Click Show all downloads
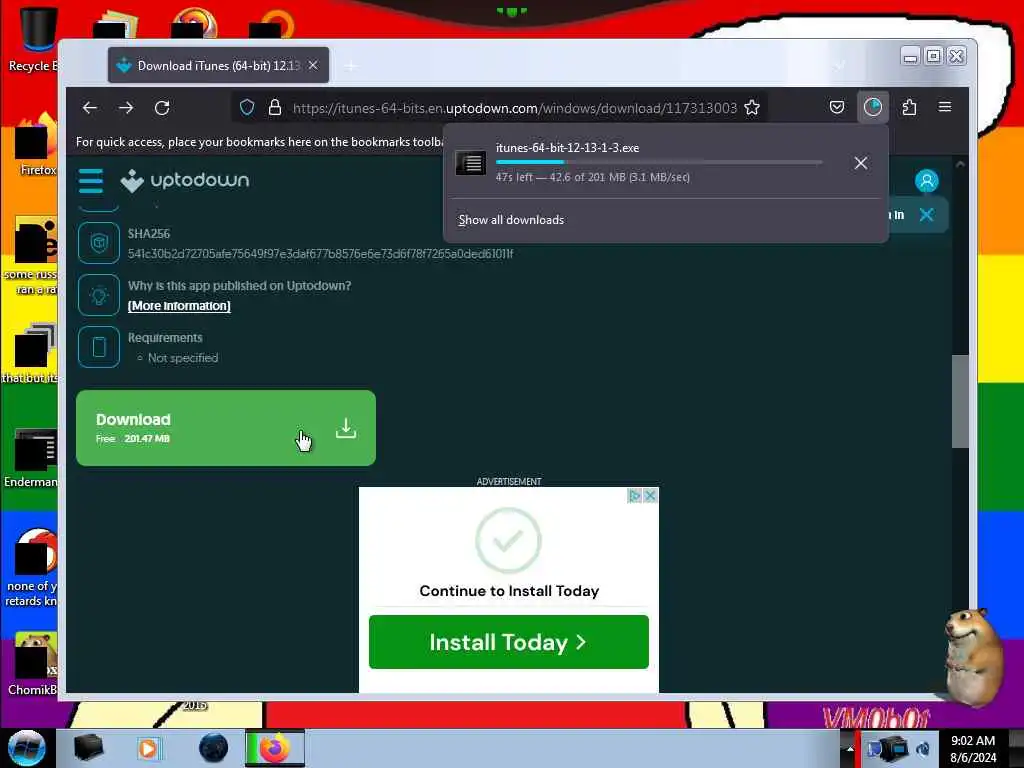The width and height of the screenshot is (1024, 768). [x=511, y=220]
